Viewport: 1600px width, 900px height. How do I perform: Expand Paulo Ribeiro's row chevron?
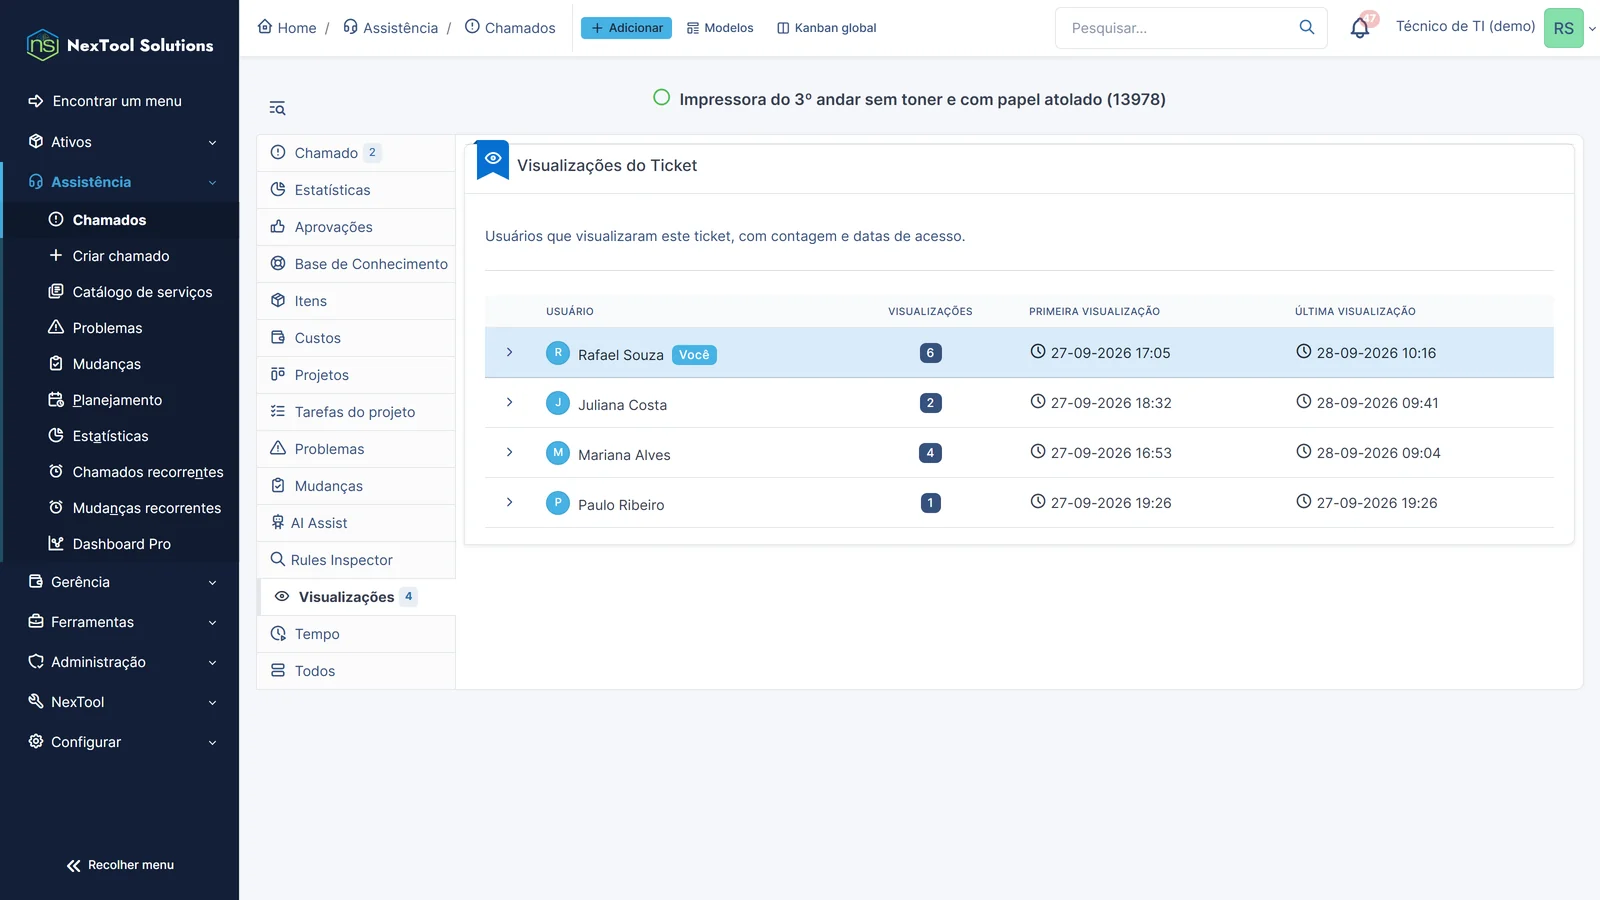(509, 503)
